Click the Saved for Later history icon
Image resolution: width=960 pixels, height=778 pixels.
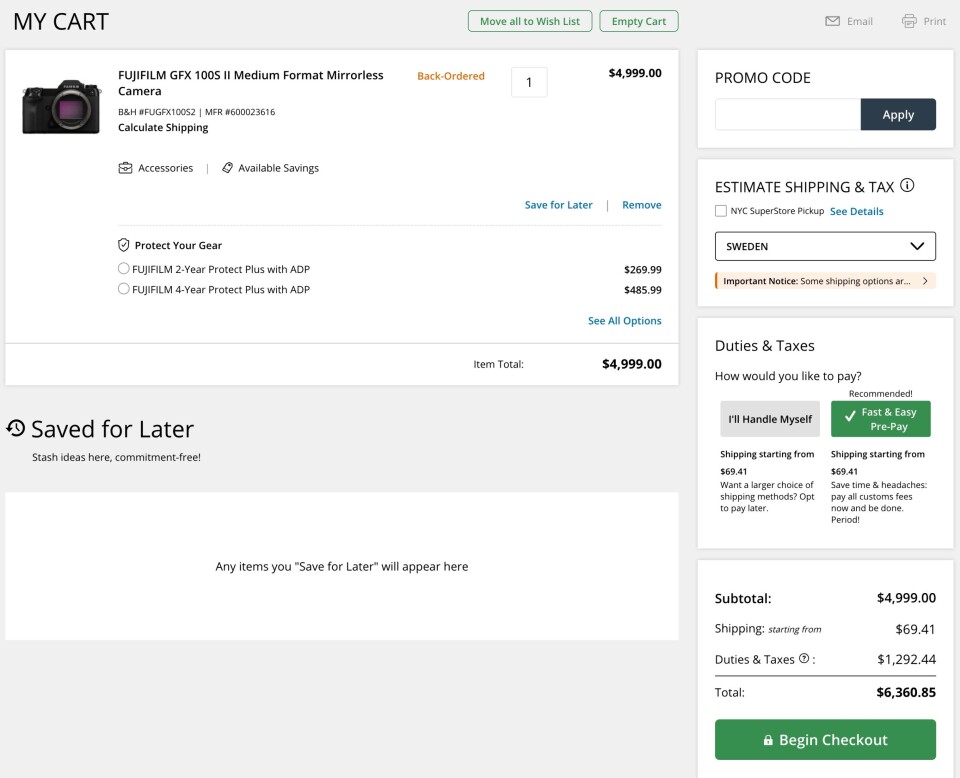[16, 428]
